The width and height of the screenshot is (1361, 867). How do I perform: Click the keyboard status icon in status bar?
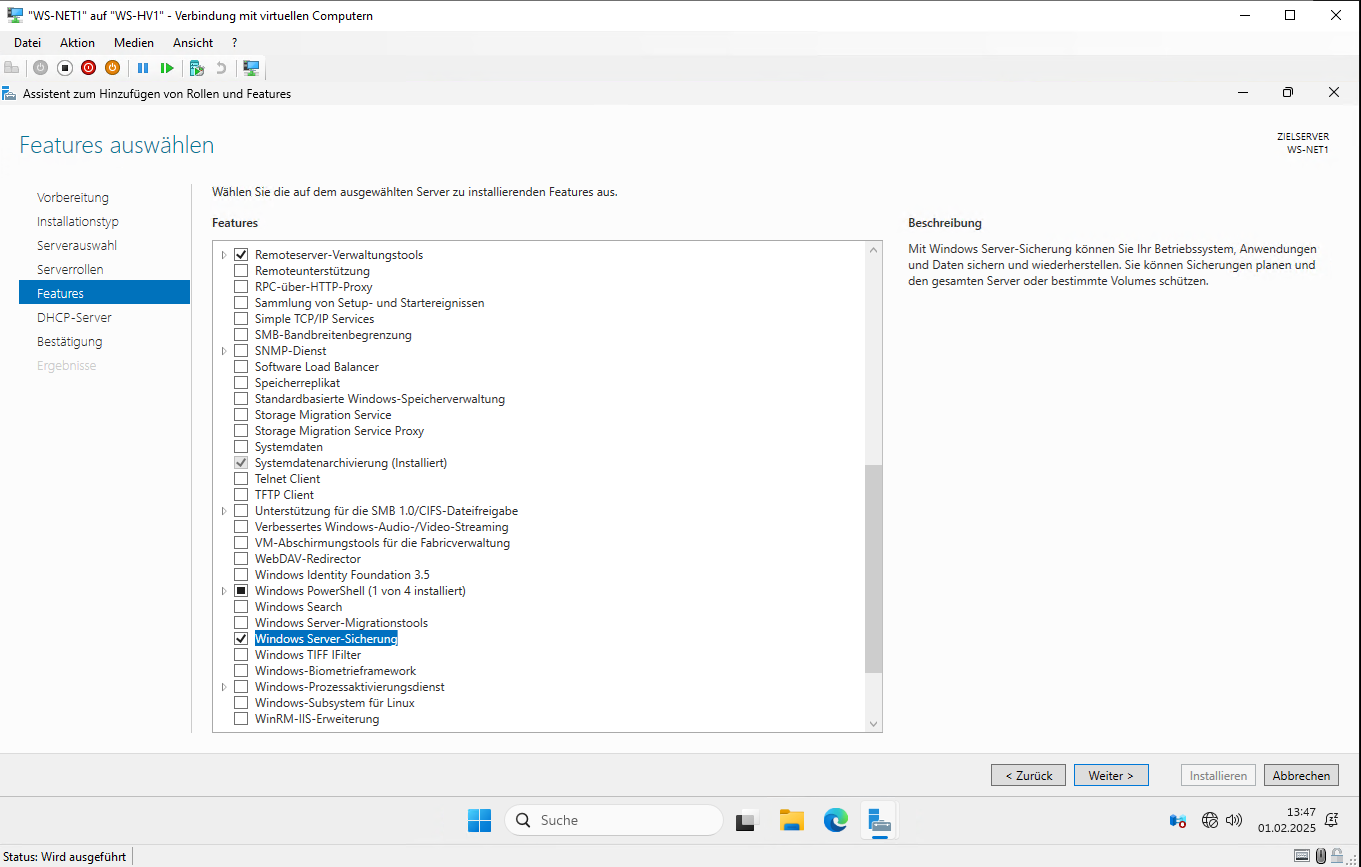pos(1302,855)
